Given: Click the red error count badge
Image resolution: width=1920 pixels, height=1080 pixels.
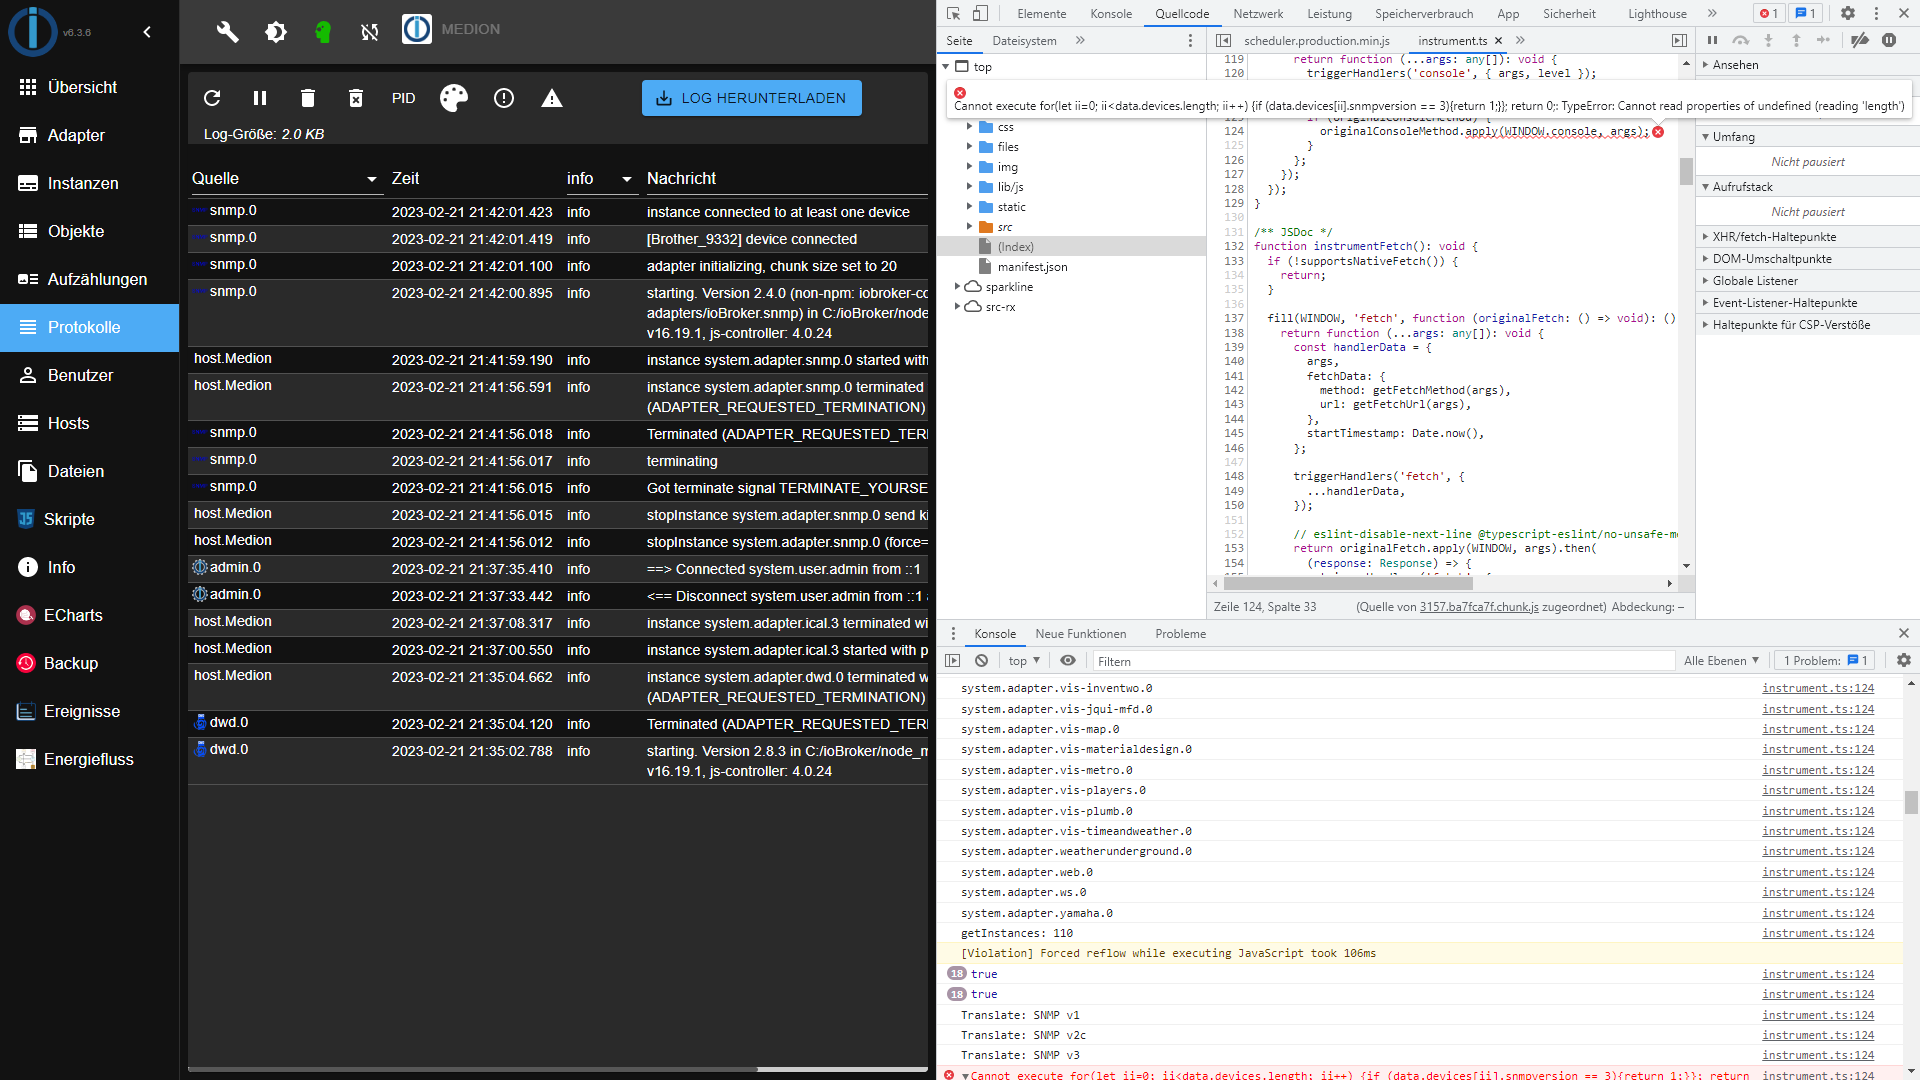Looking at the screenshot, I should 1768,13.
